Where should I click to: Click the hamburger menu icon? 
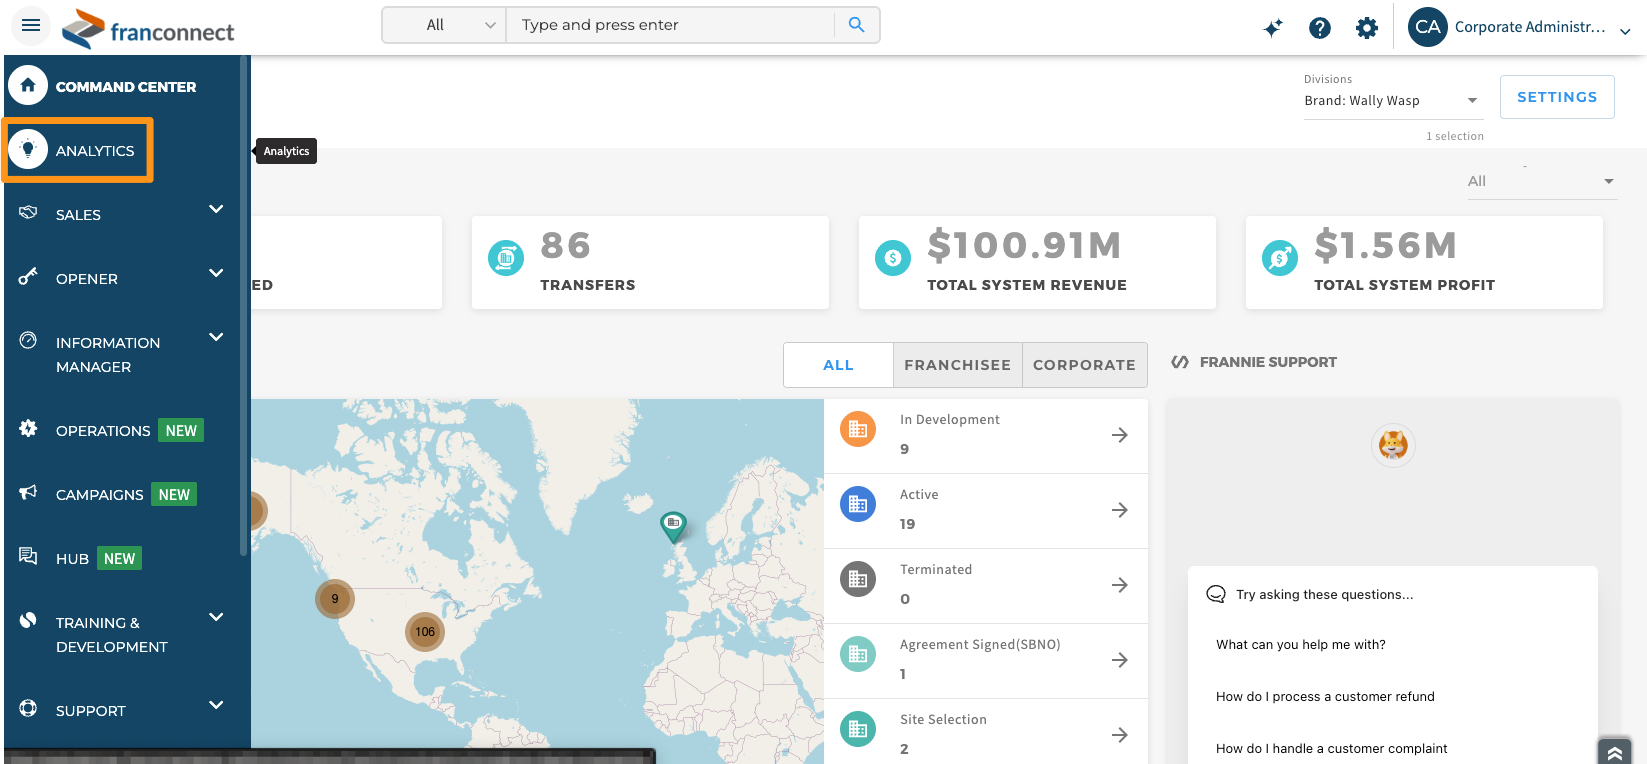31,25
